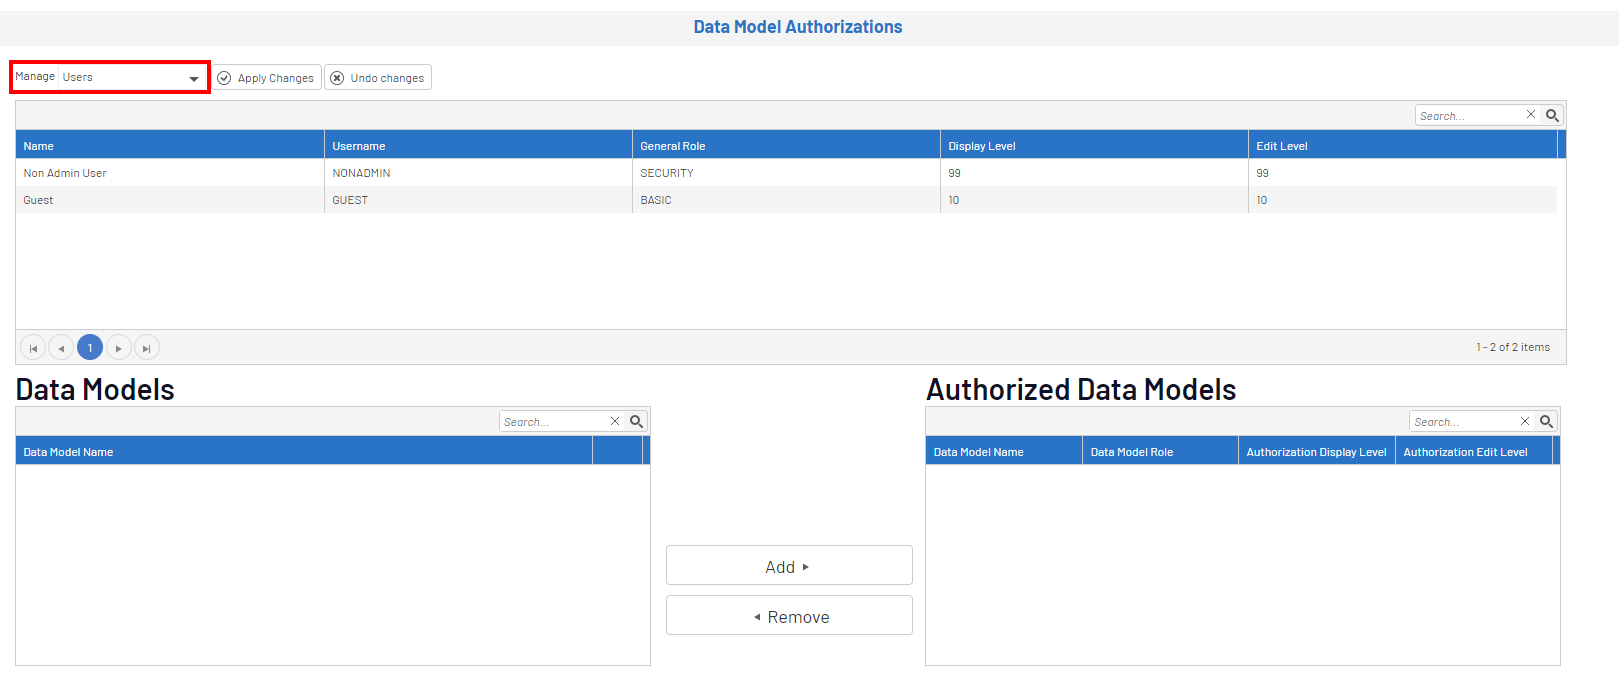Click magnifier icon in Data Models search

[636, 421]
